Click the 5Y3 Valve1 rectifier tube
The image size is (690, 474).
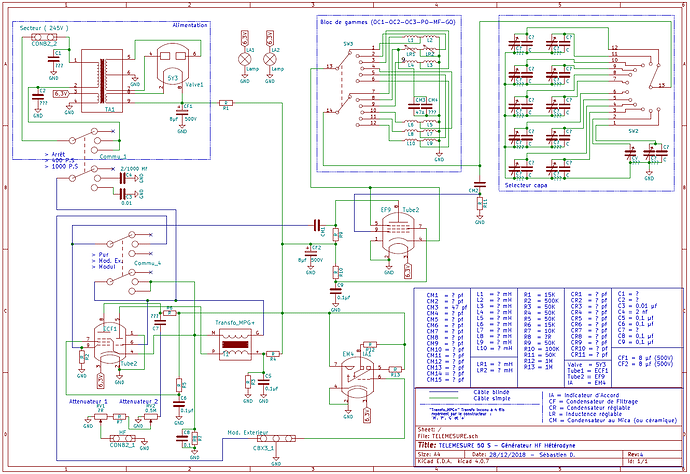[x=173, y=70]
